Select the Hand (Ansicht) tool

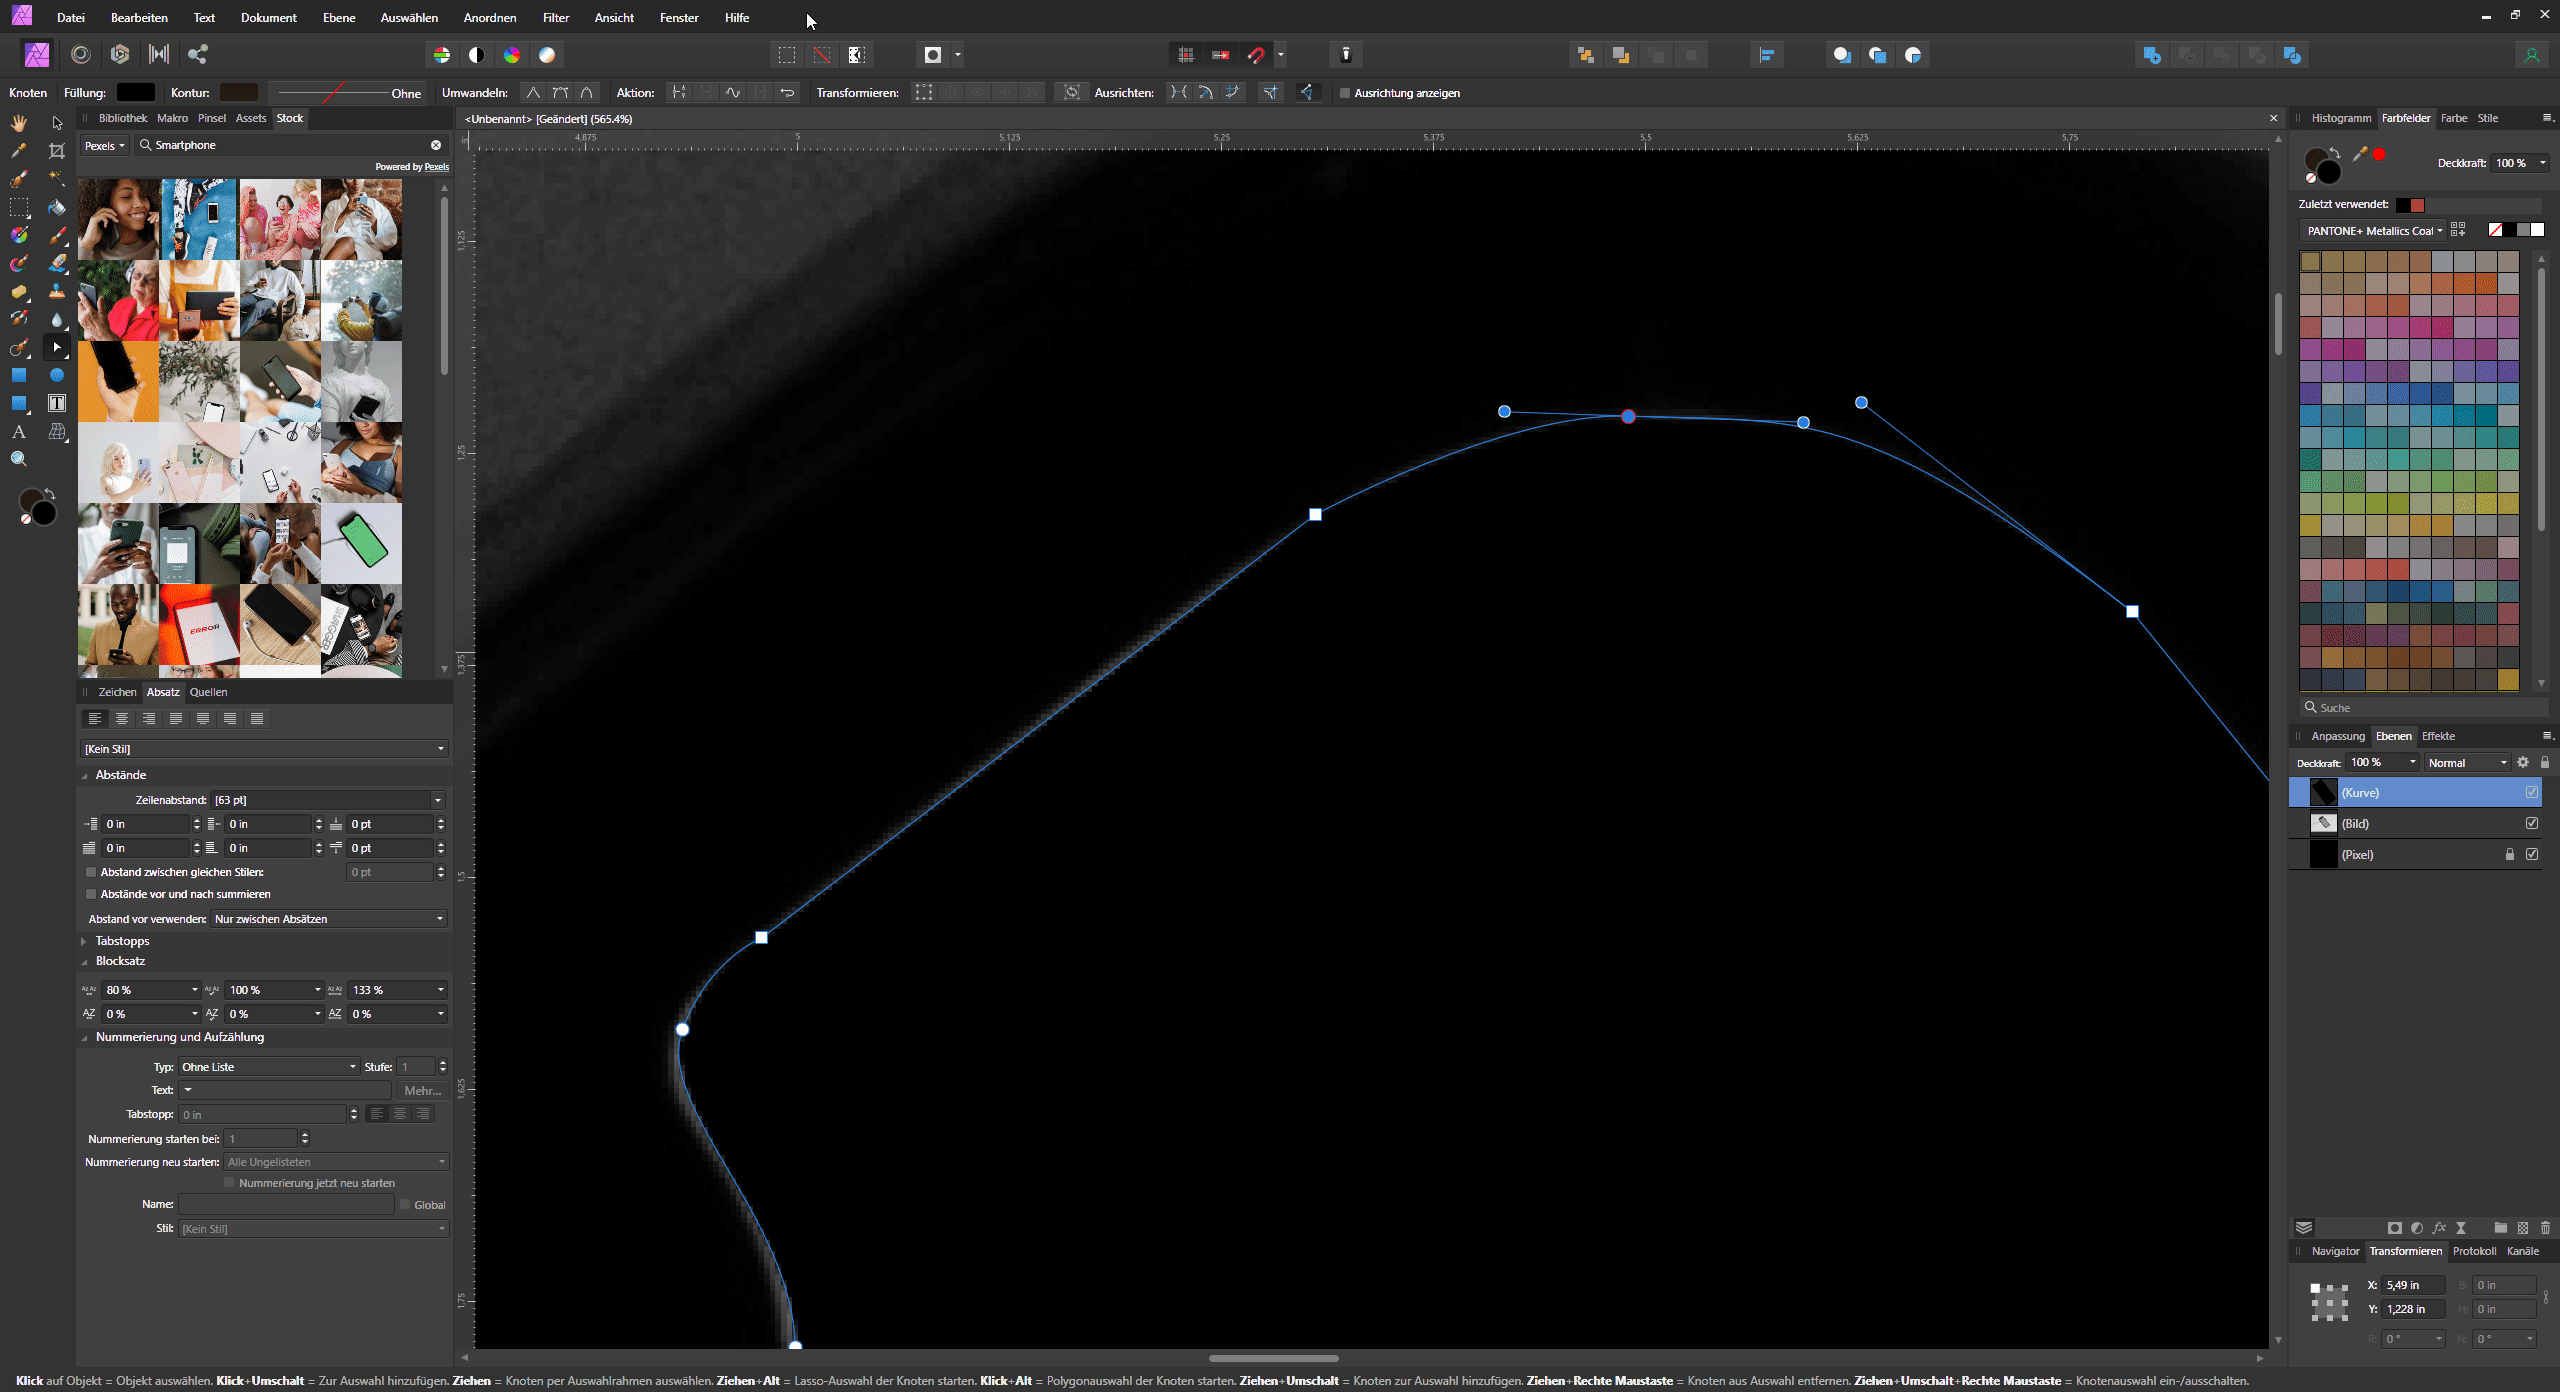[x=18, y=122]
